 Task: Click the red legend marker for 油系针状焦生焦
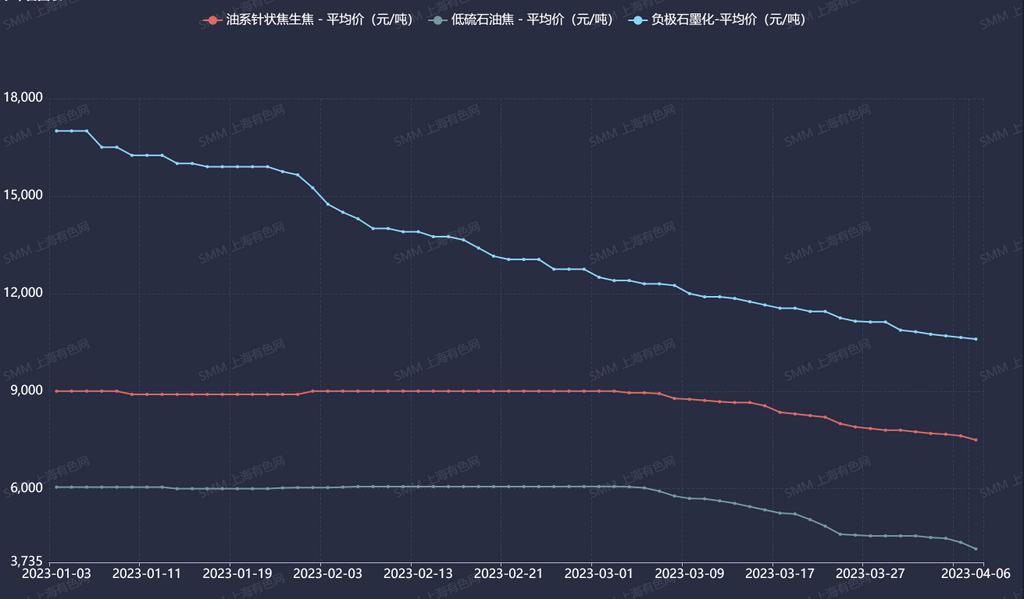(212, 20)
